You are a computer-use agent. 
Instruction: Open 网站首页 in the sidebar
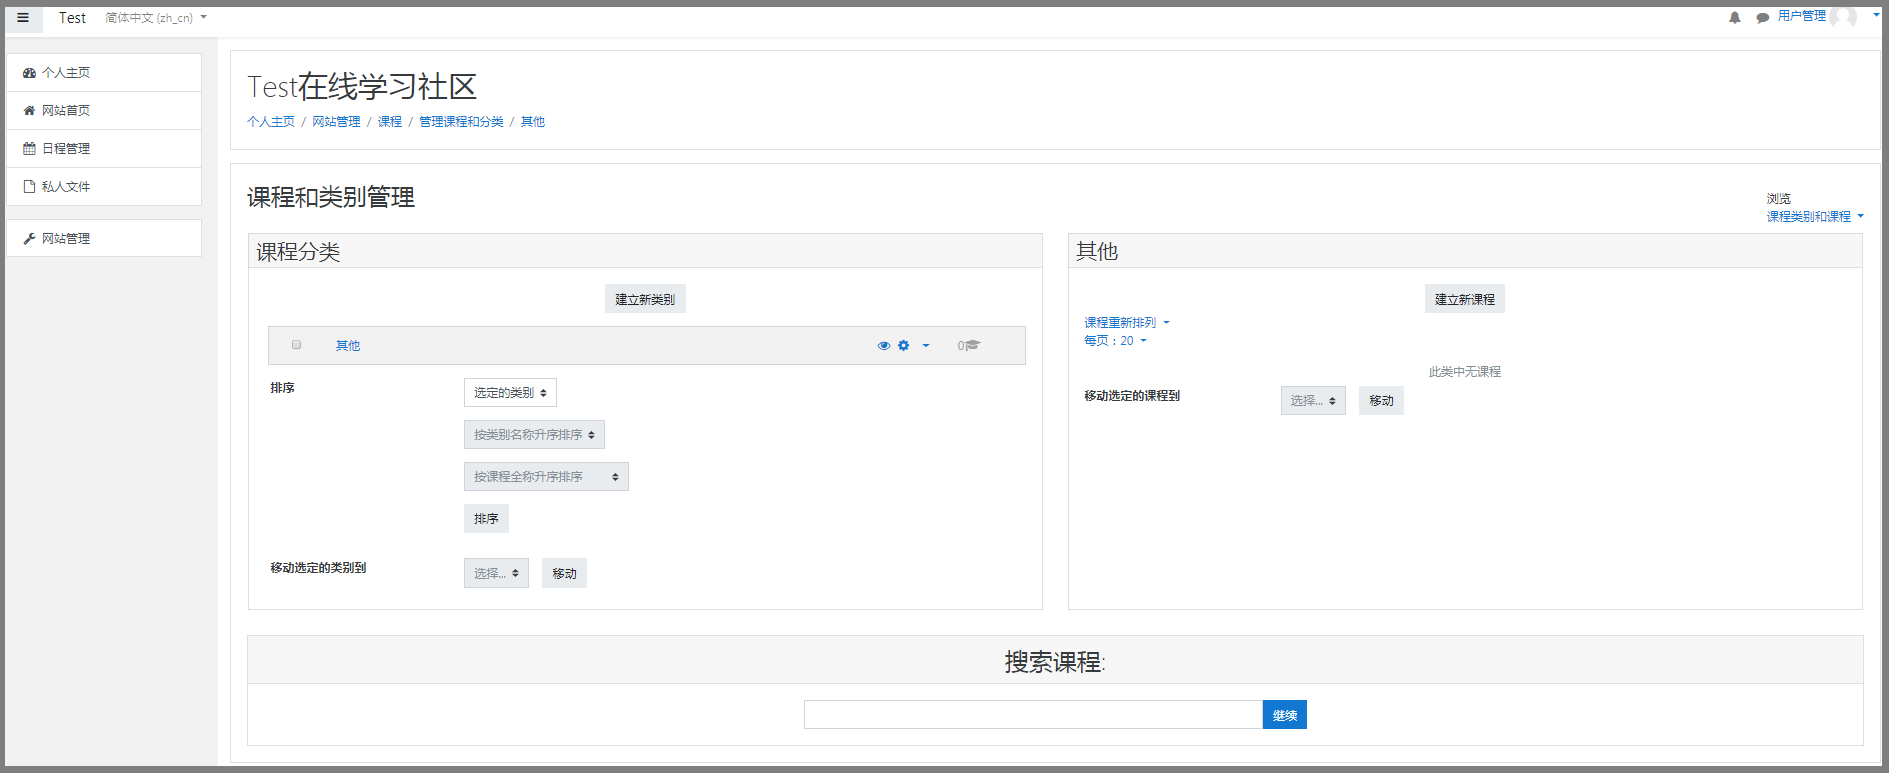pyautogui.click(x=104, y=111)
